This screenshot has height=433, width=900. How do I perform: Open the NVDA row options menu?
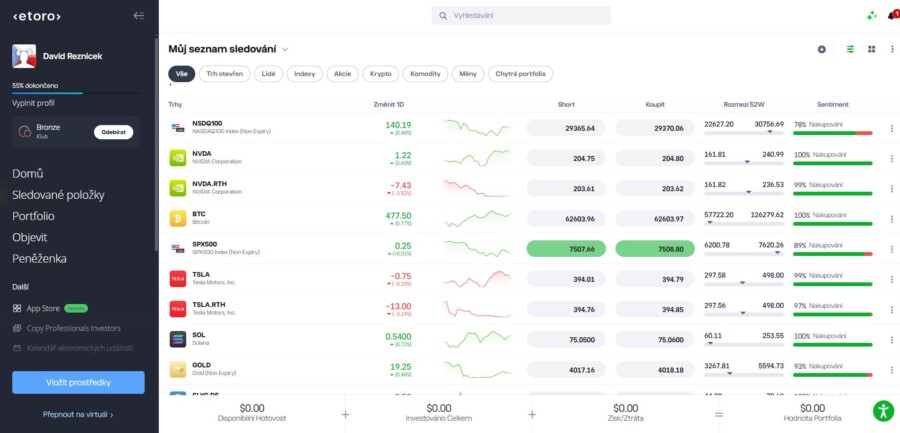tap(891, 158)
